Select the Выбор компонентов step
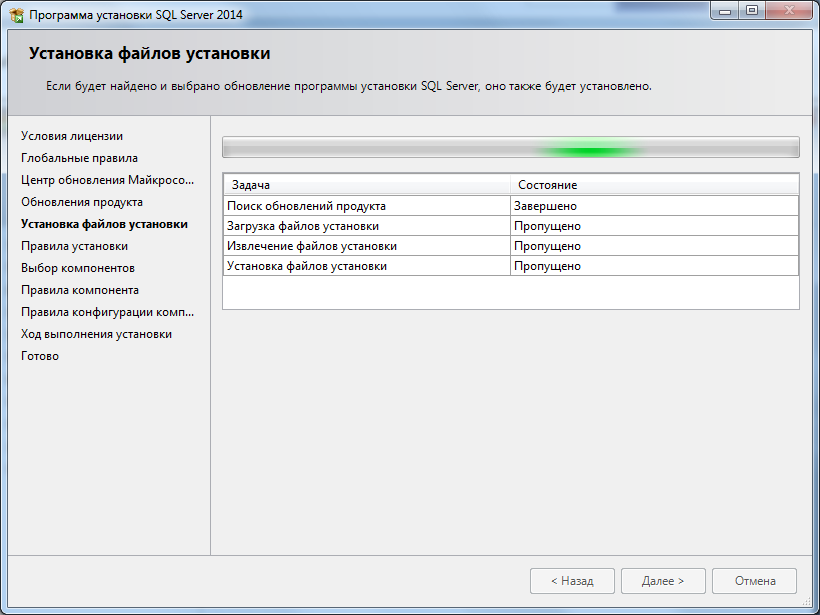The height and width of the screenshot is (615, 820). tap(78, 268)
